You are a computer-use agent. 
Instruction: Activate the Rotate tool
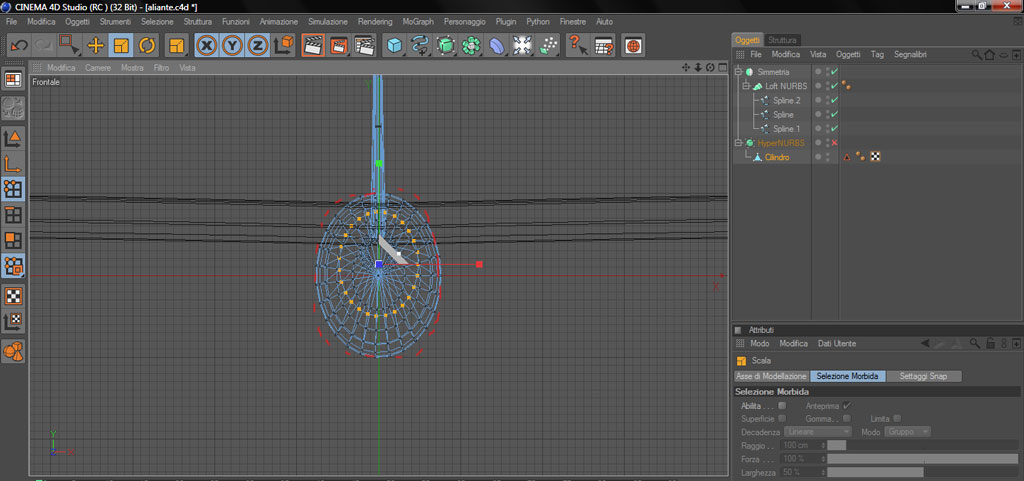coord(147,45)
